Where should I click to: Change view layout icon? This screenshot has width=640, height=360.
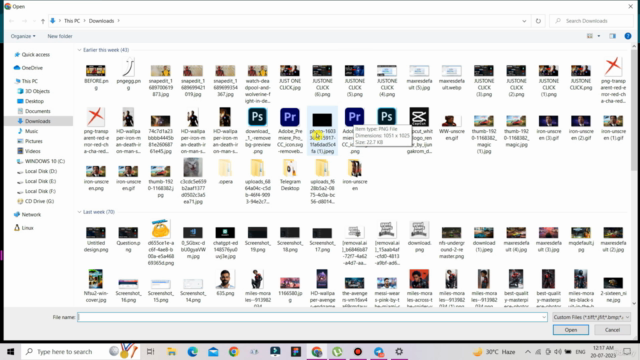(590, 36)
